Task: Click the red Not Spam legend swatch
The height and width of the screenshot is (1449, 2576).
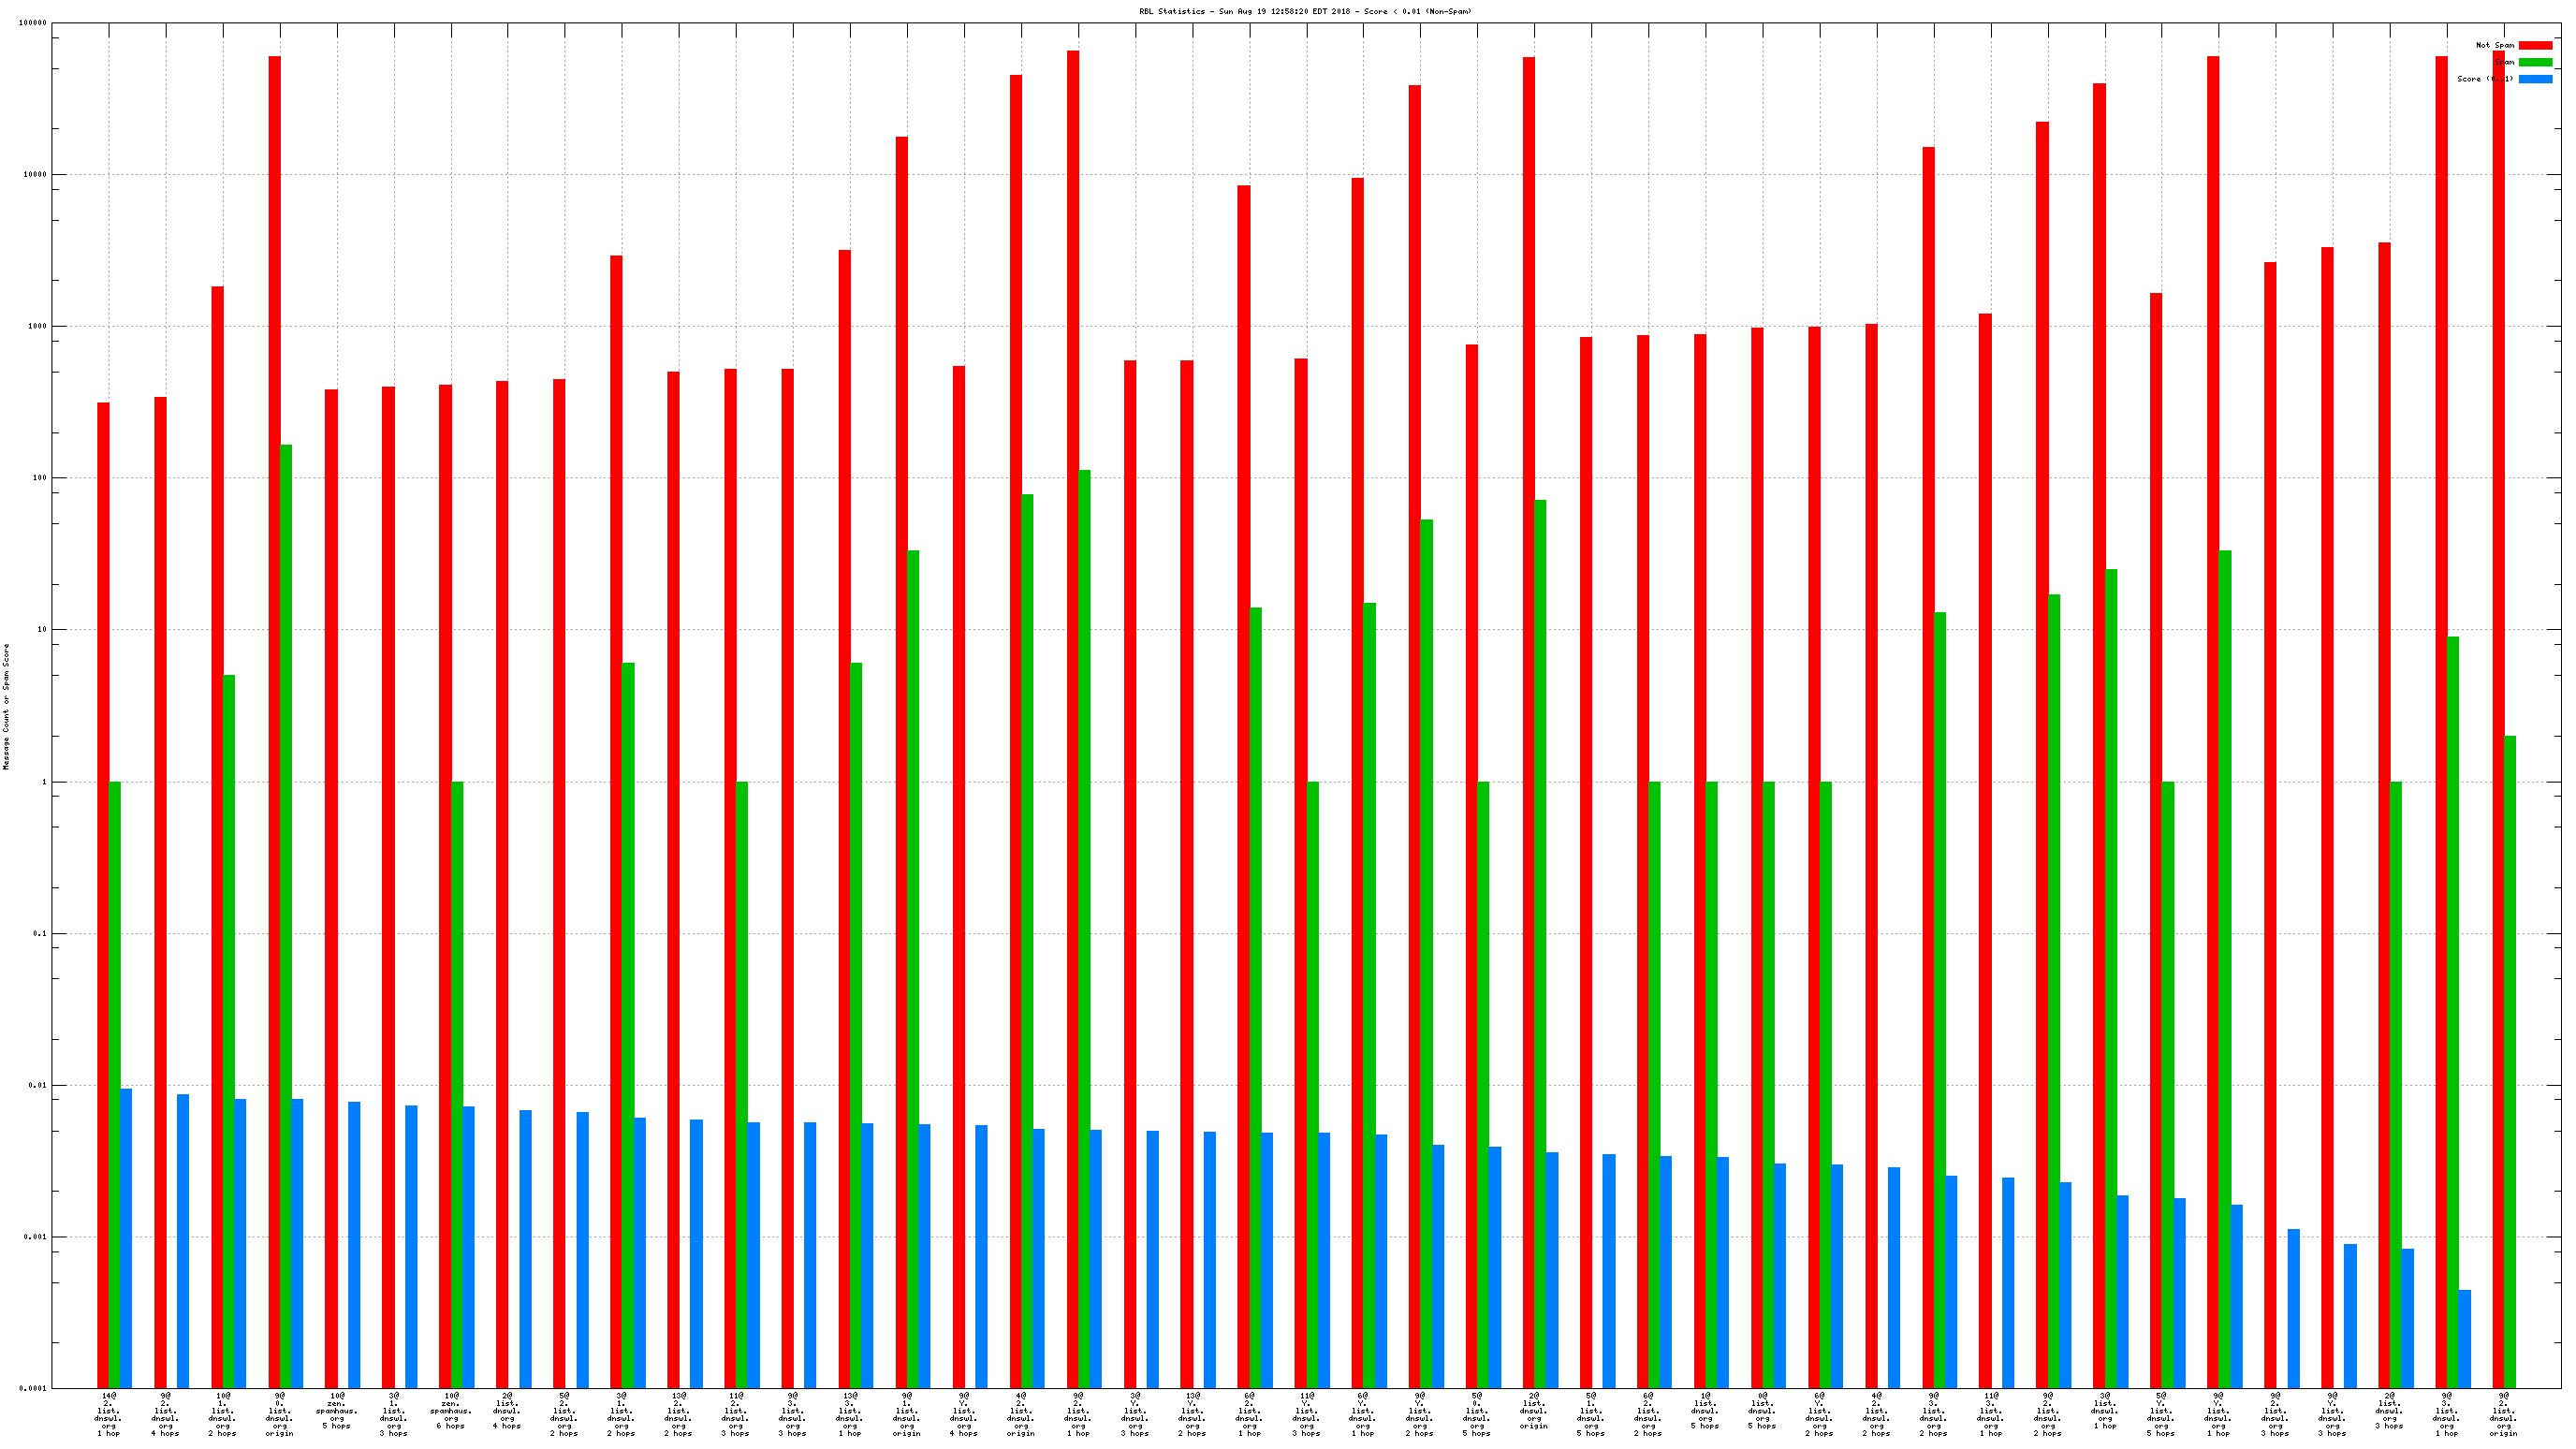Action: point(2534,45)
